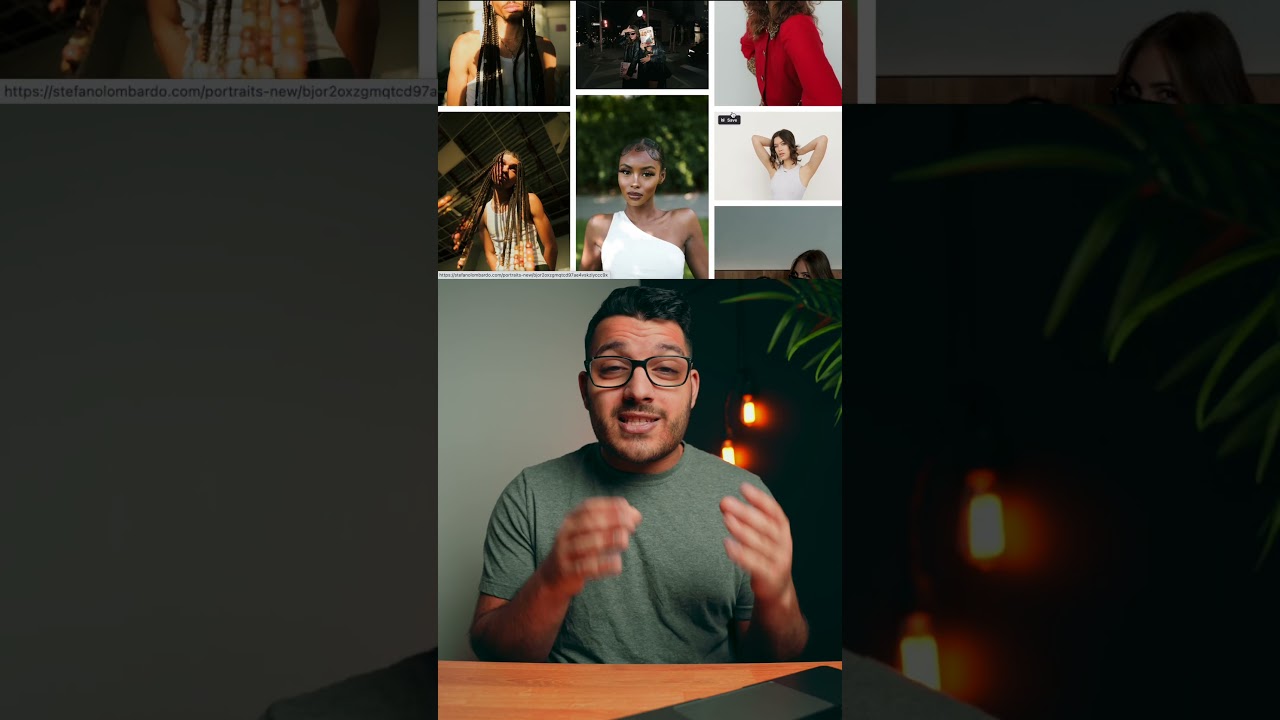Open the red jacket portrait thumbnail
Viewport: 1280px width, 720px height.
(778, 53)
